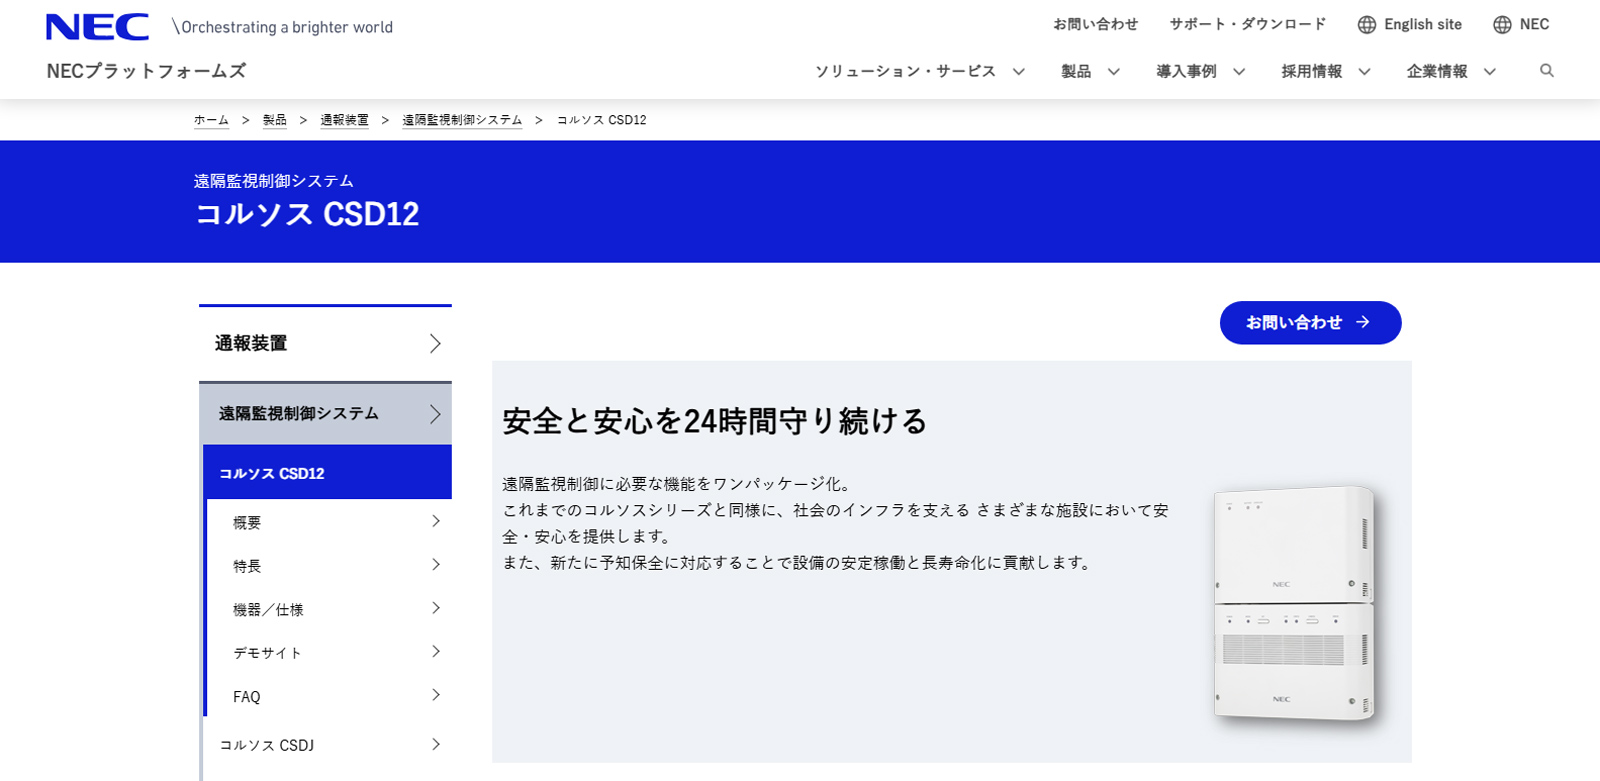Screen dimensions: 1600x781
Task: Open the search magnifier icon
Action: (x=1547, y=71)
